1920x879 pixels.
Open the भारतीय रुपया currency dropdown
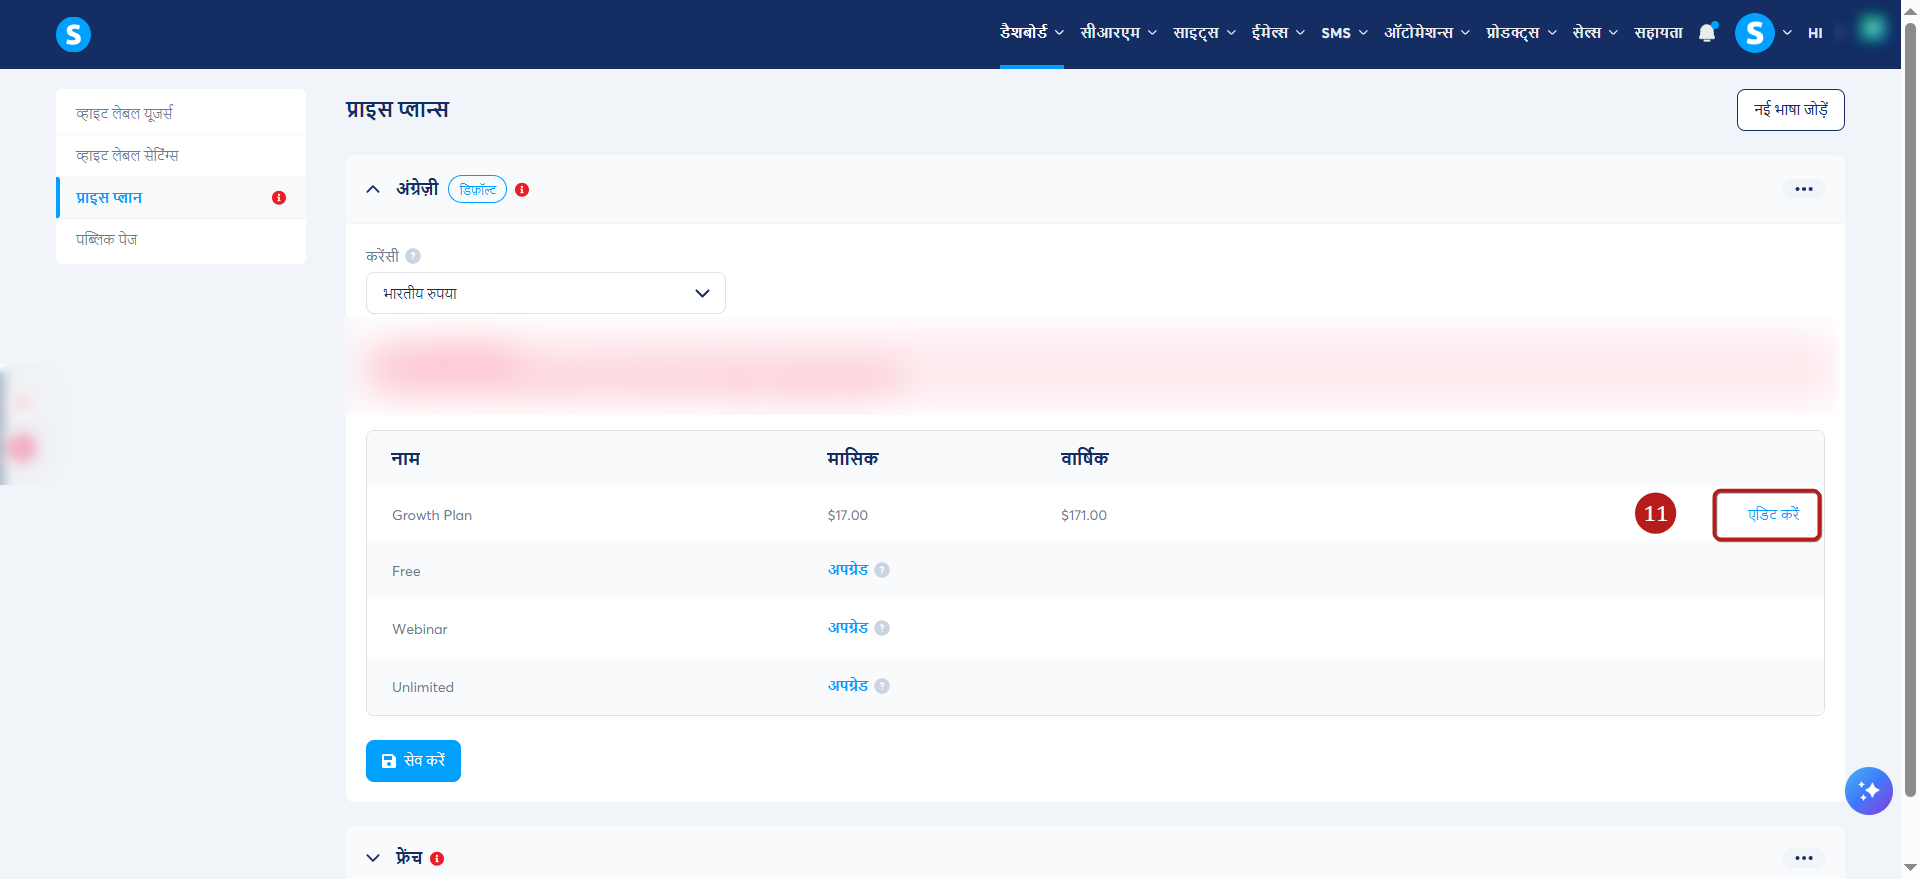click(545, 293)
